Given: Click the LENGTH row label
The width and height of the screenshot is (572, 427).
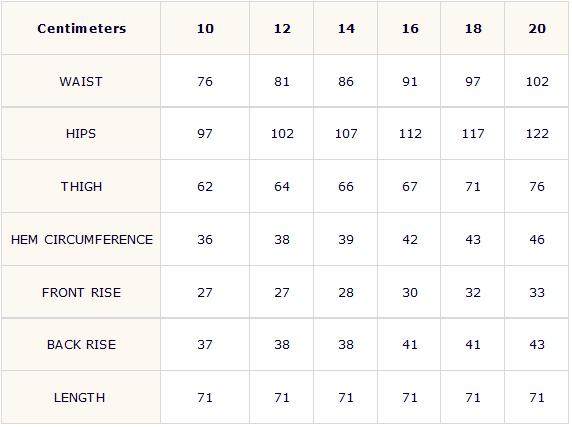Looking at the screenshot, I should (81, 397).
